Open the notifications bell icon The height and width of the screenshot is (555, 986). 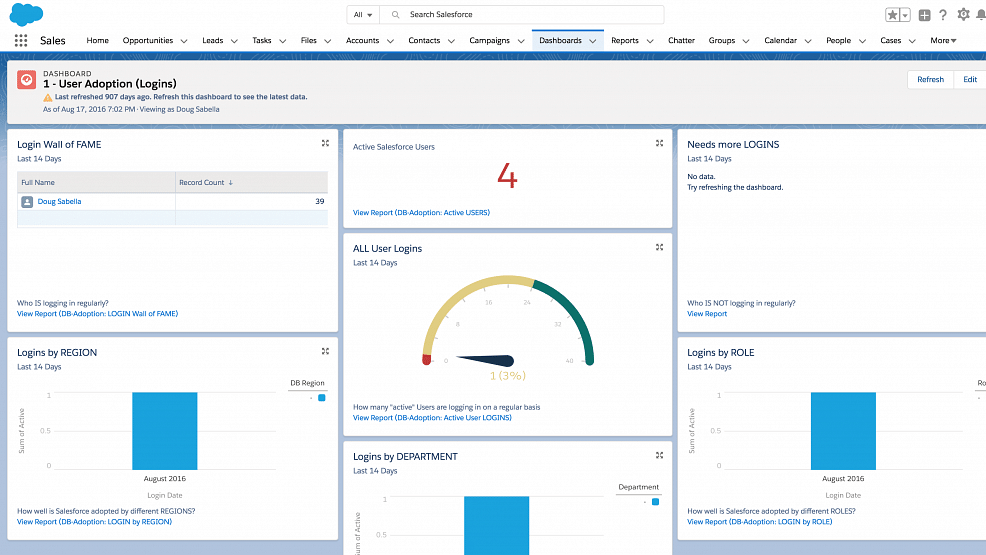point(981,14)
